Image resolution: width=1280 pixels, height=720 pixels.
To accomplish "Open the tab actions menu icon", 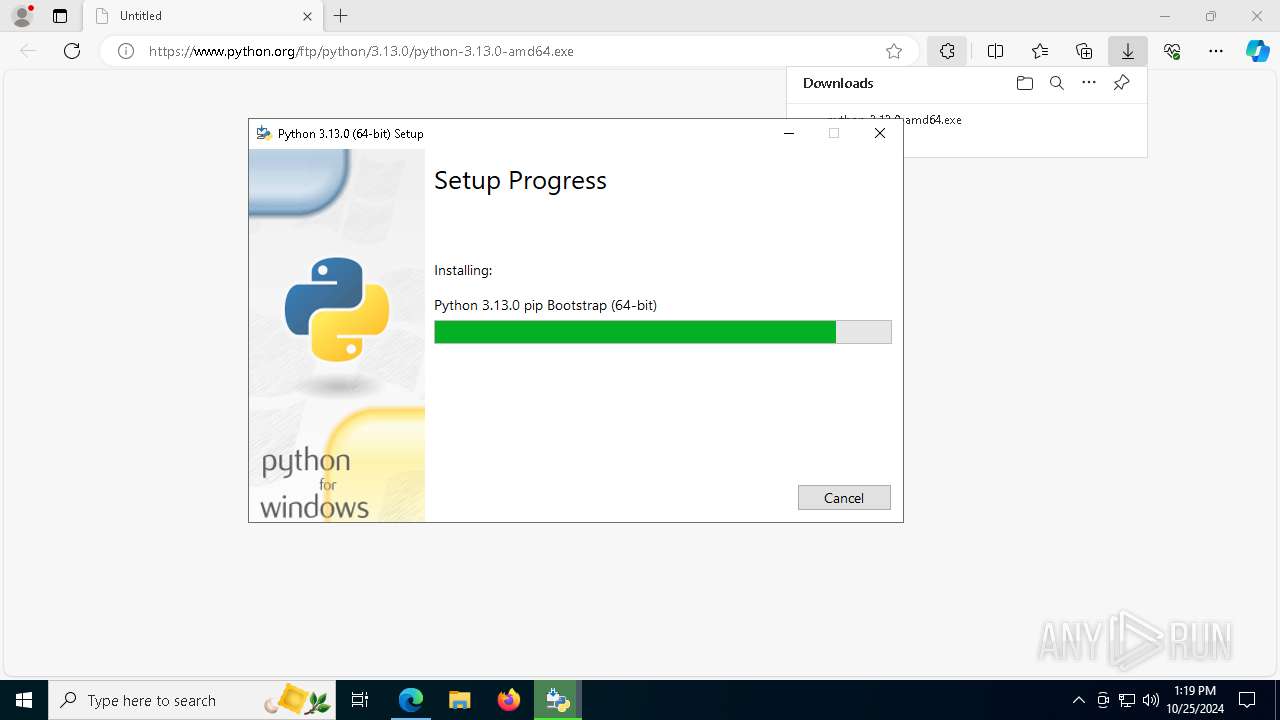I will pos(60,16).
